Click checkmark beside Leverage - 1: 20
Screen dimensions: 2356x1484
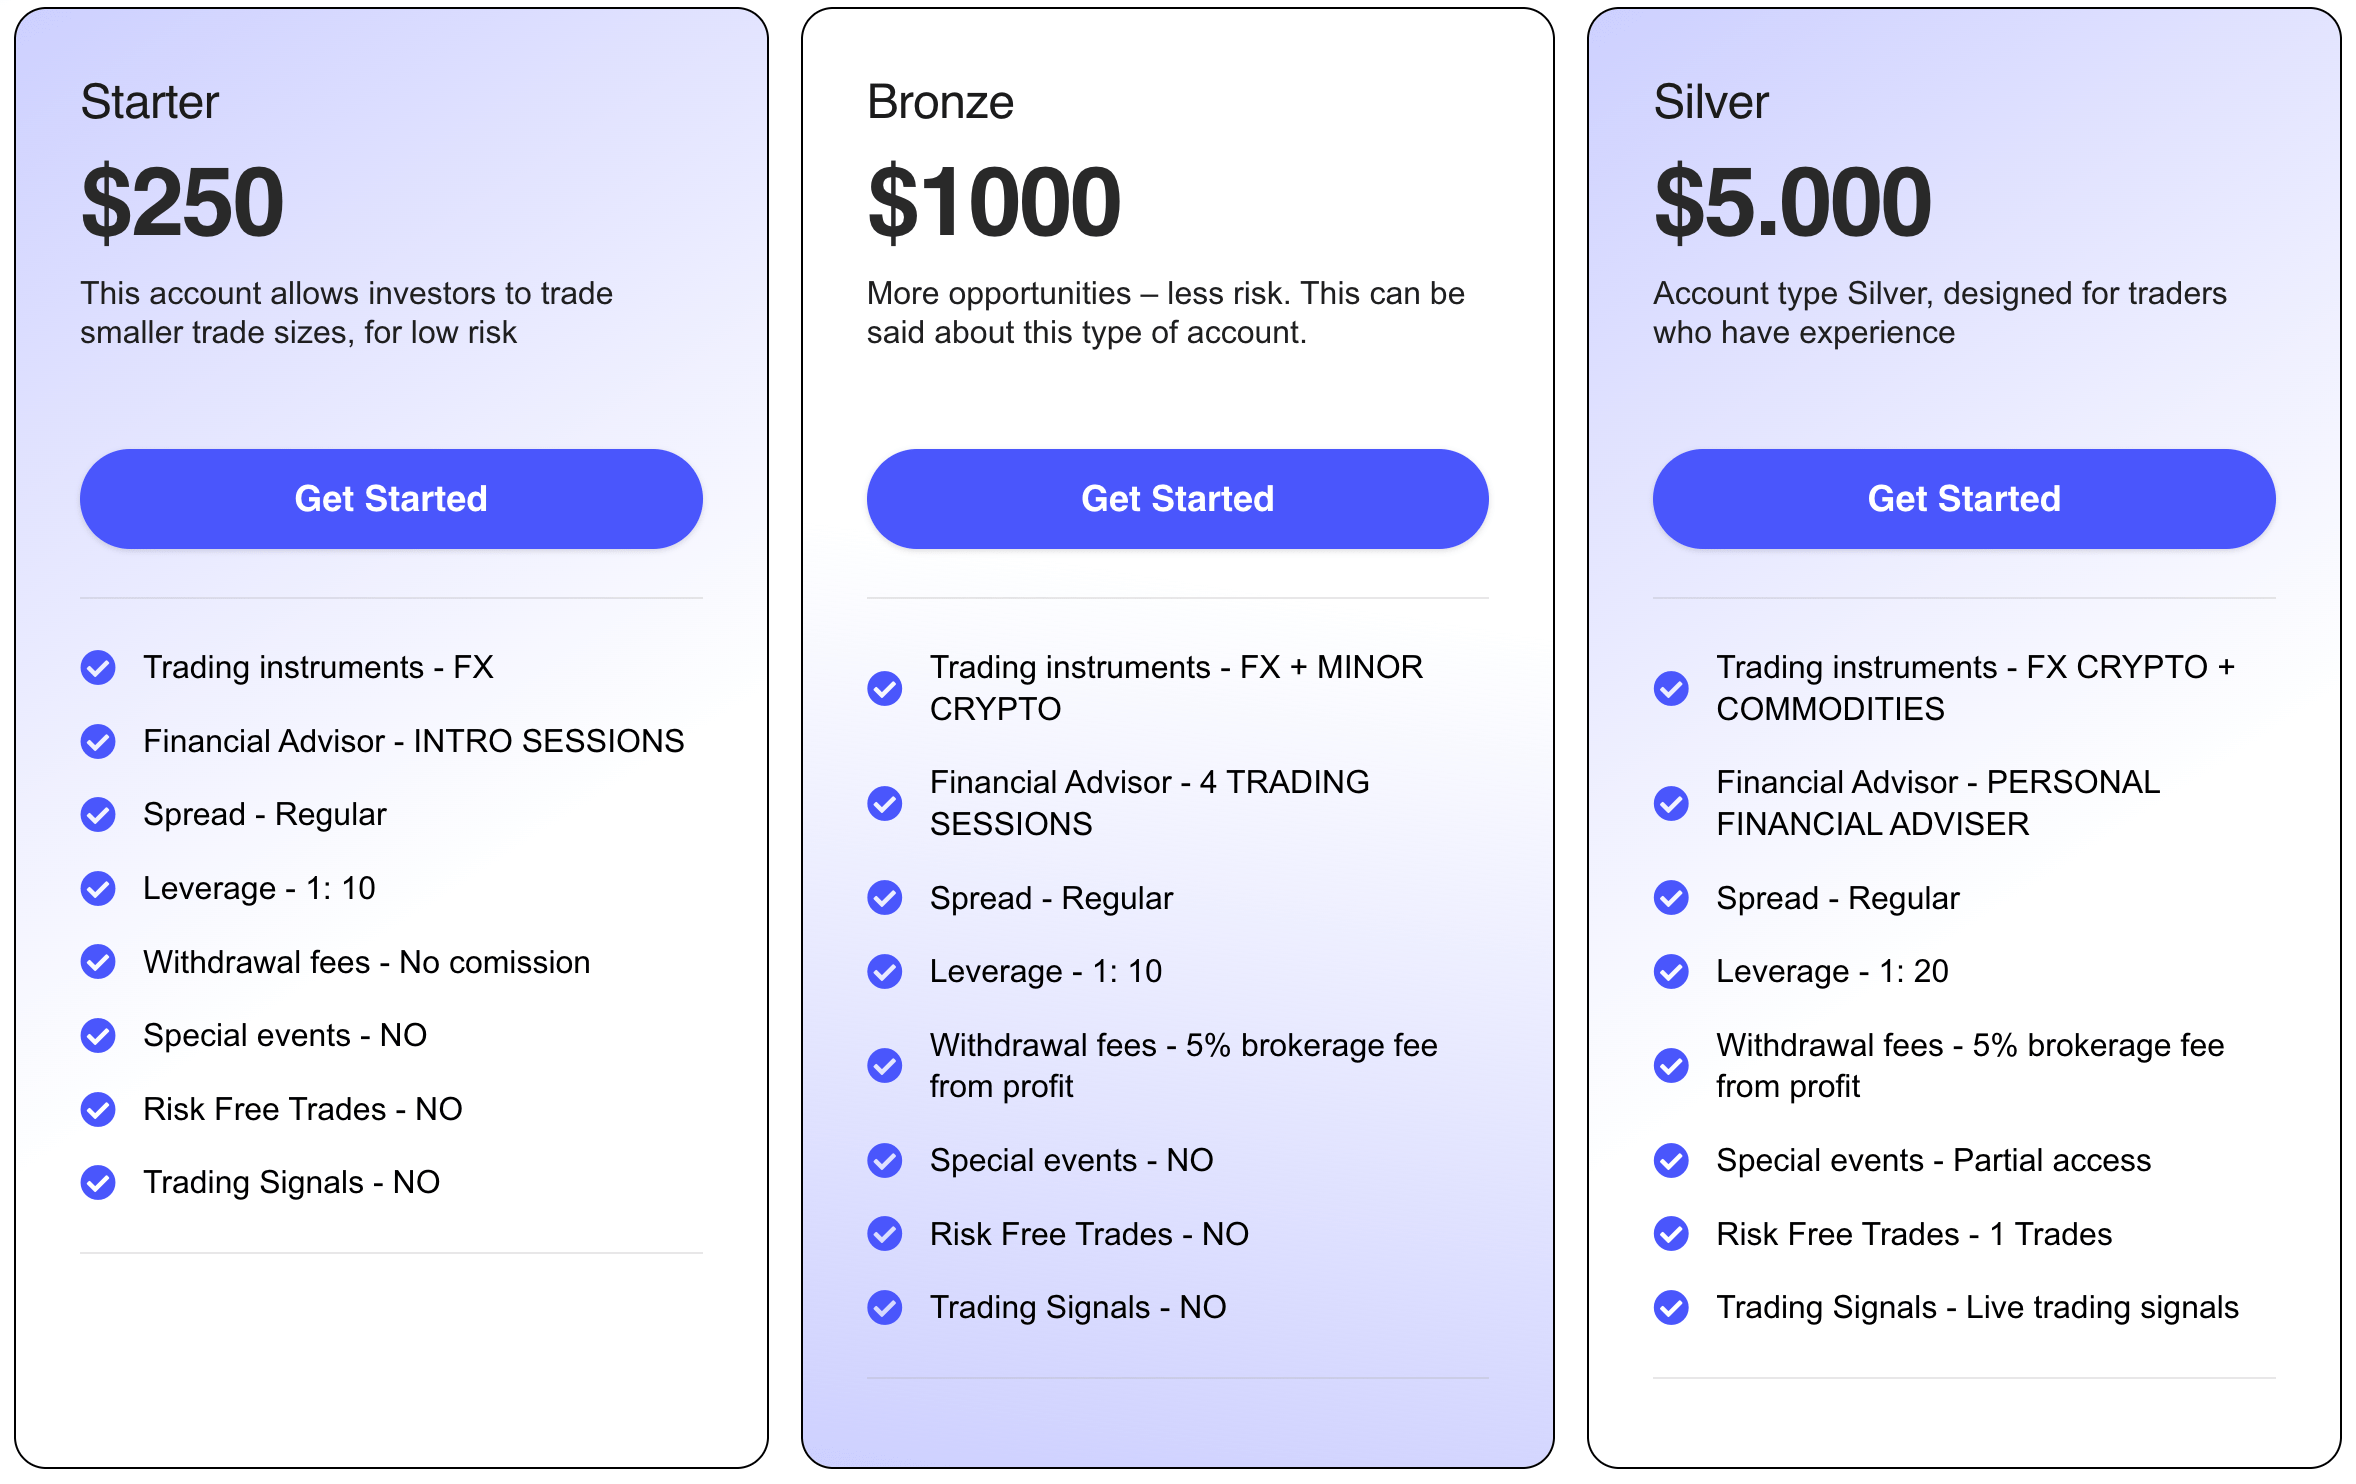1671,971
